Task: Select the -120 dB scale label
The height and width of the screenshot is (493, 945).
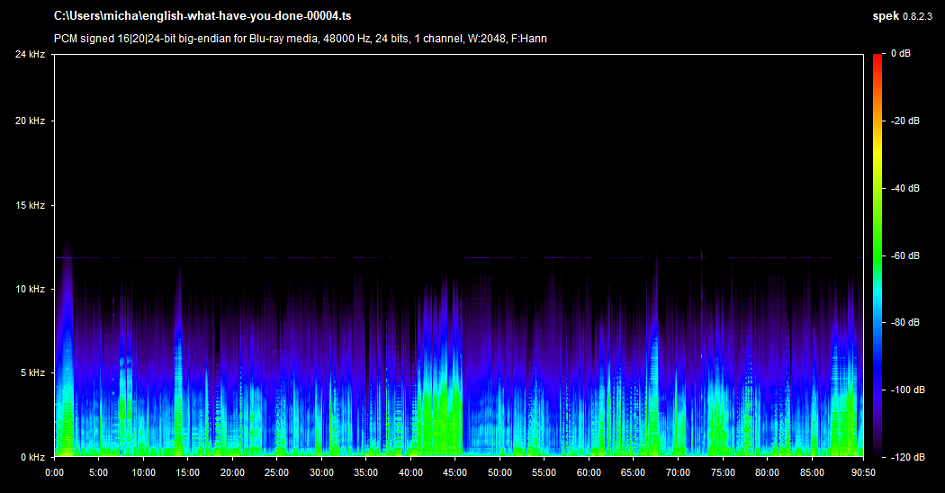Action: click(907, 457)
